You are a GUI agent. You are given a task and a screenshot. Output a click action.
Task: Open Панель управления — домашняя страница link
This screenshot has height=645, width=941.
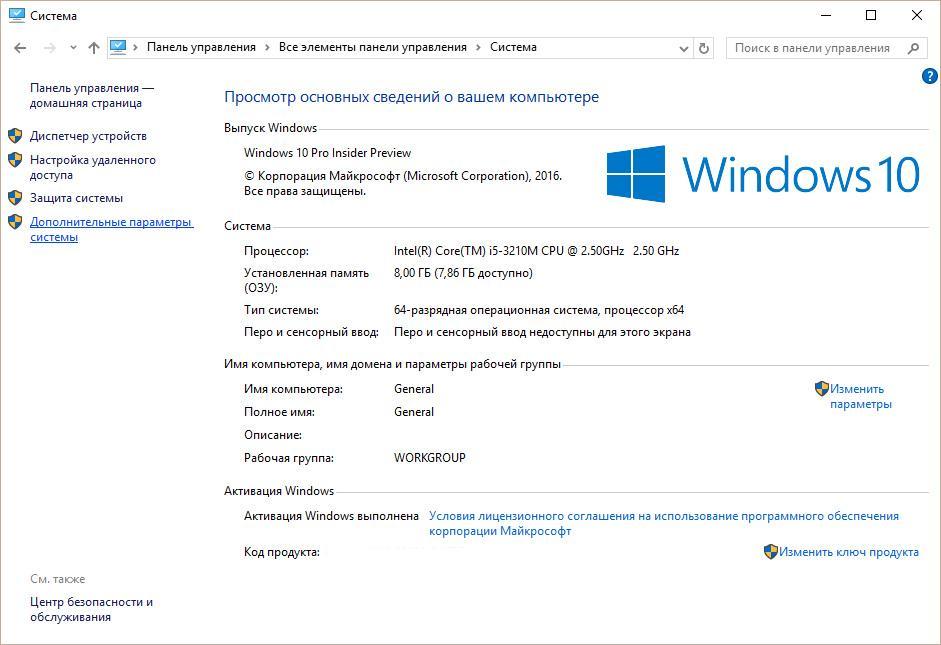click(92, 95)
